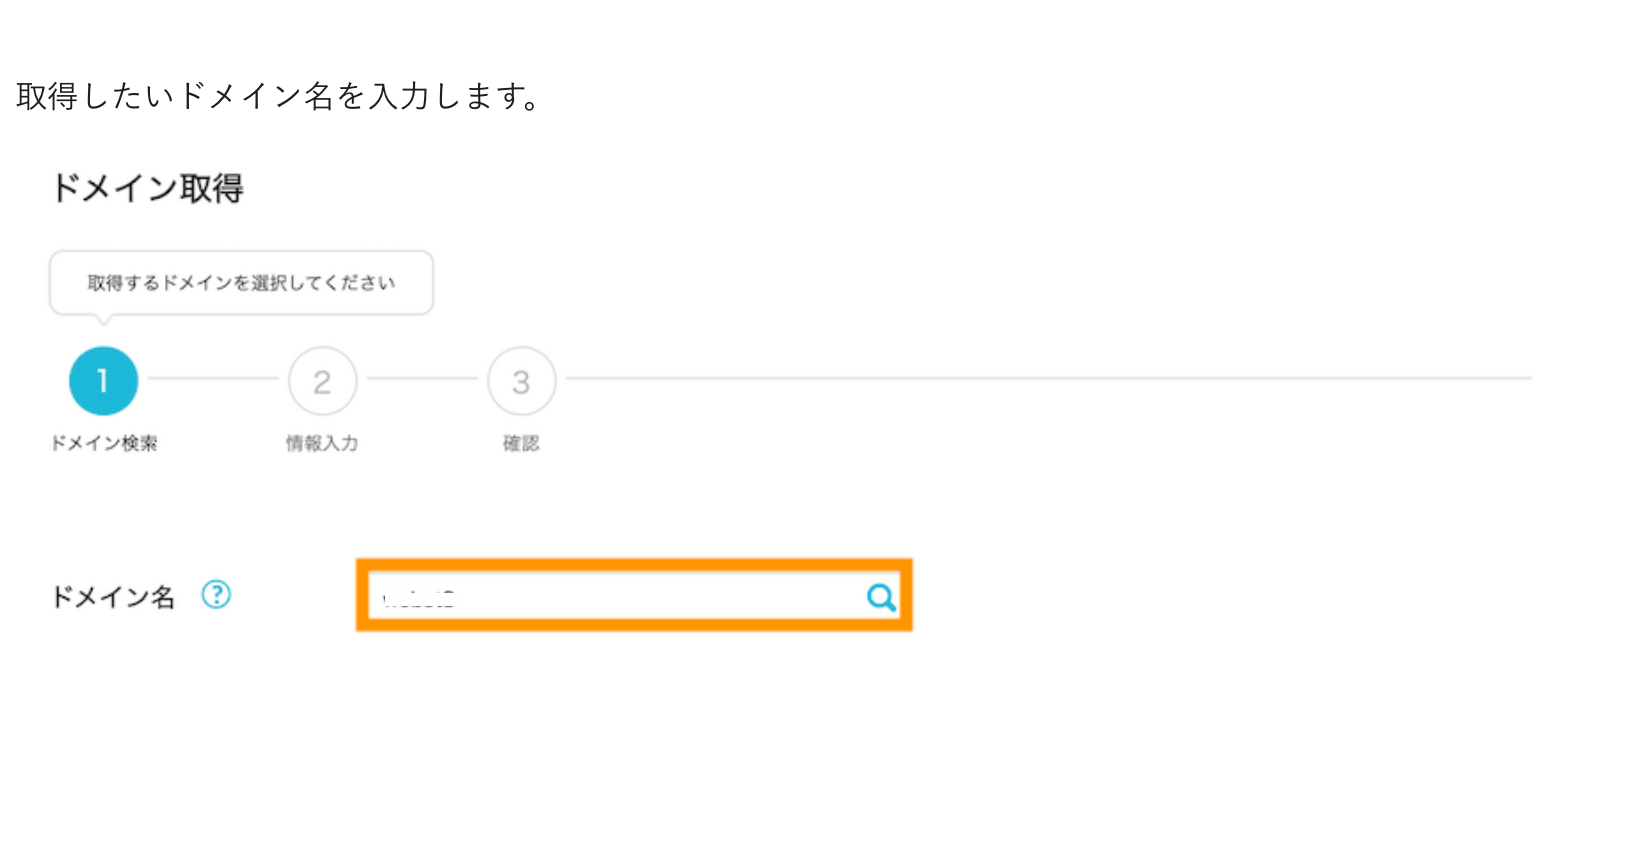The image size is (1636, 850).
Task: Click the domain search magnifier icon
Action: click(x=881, y=597)
